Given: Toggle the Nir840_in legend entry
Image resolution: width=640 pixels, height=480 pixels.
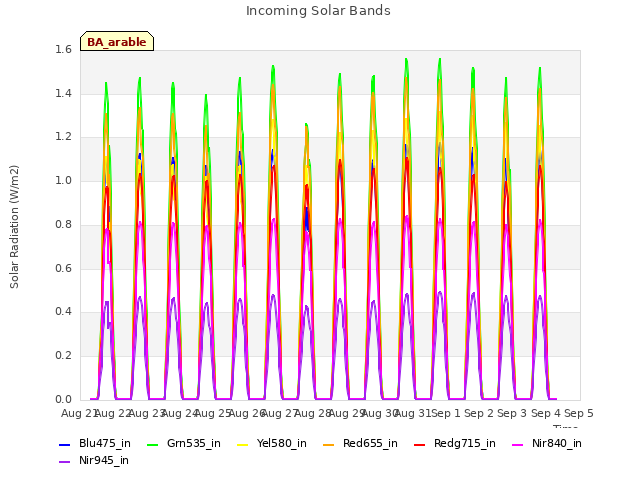Looking at the screenshot, I should [547, 444].
